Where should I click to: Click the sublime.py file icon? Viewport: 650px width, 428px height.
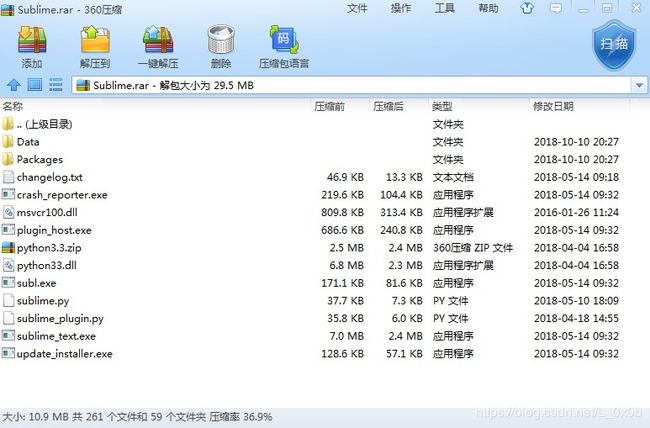click(8, 300)
